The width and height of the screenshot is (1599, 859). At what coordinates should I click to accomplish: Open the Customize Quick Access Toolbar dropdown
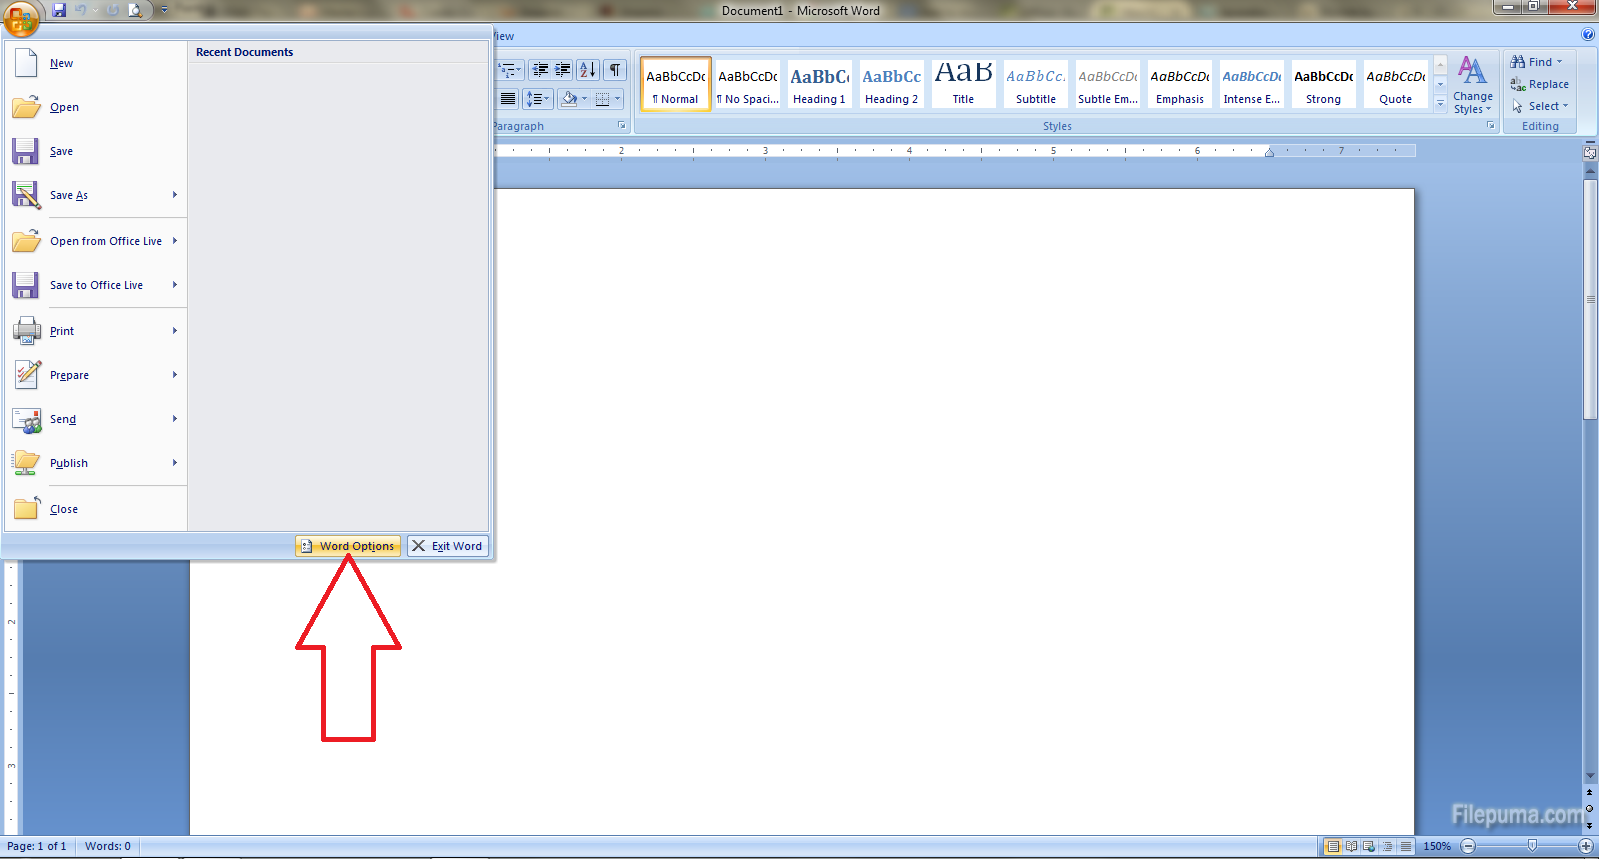(164, 10)
